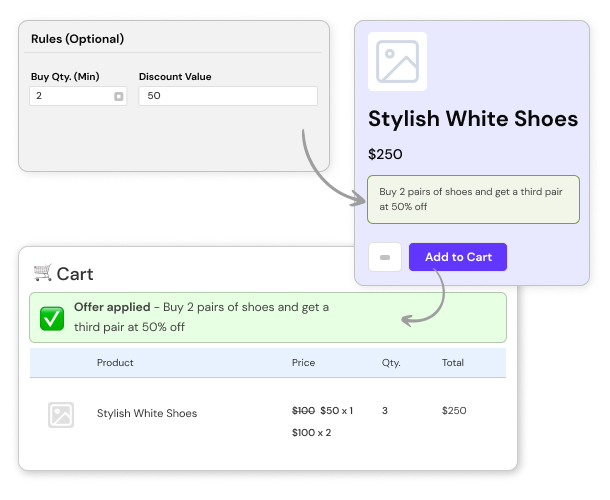Click the small product thumbnail in cart row
The width and height of the screenshot is (610, 500).
(61, 414)
